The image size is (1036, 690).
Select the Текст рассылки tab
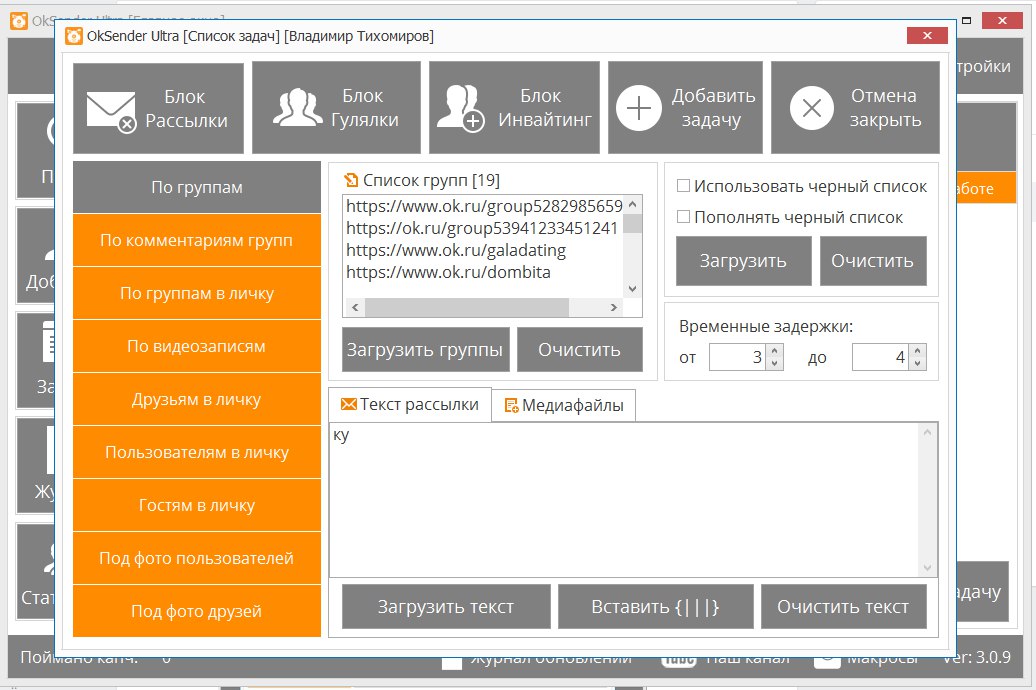click(x=410, y=405)
